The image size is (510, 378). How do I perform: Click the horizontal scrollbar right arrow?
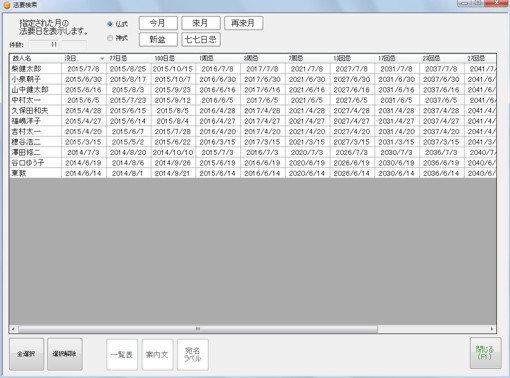tap(492, 329)
